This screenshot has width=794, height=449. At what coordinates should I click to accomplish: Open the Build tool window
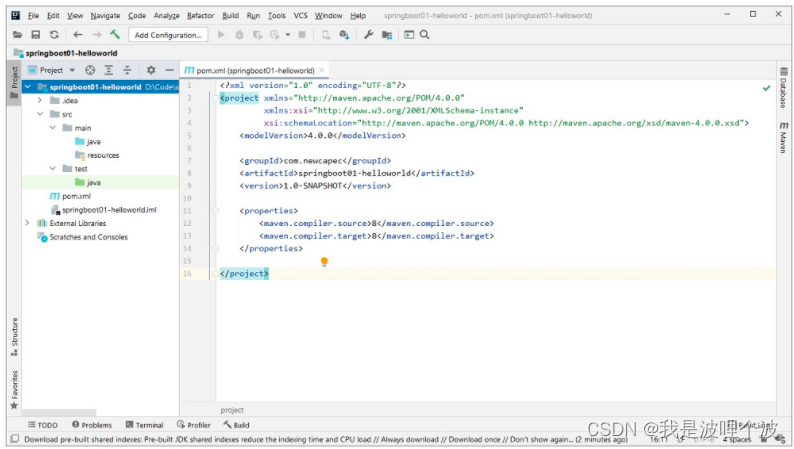click(236, 425)
